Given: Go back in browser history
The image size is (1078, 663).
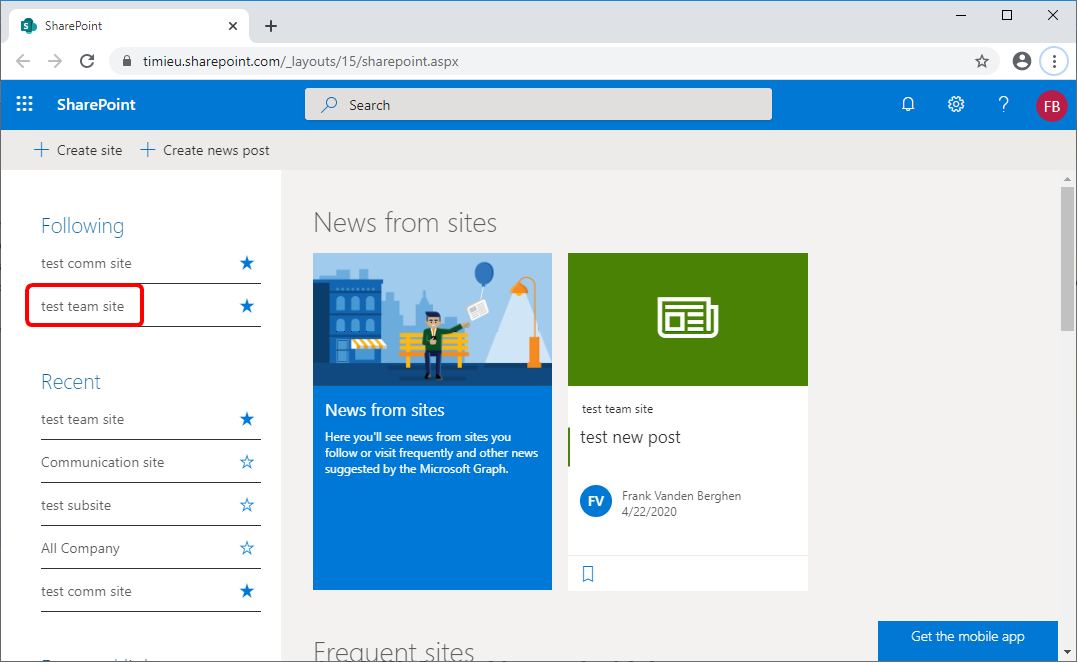Looking at the screenshot, I should (23, 61).
